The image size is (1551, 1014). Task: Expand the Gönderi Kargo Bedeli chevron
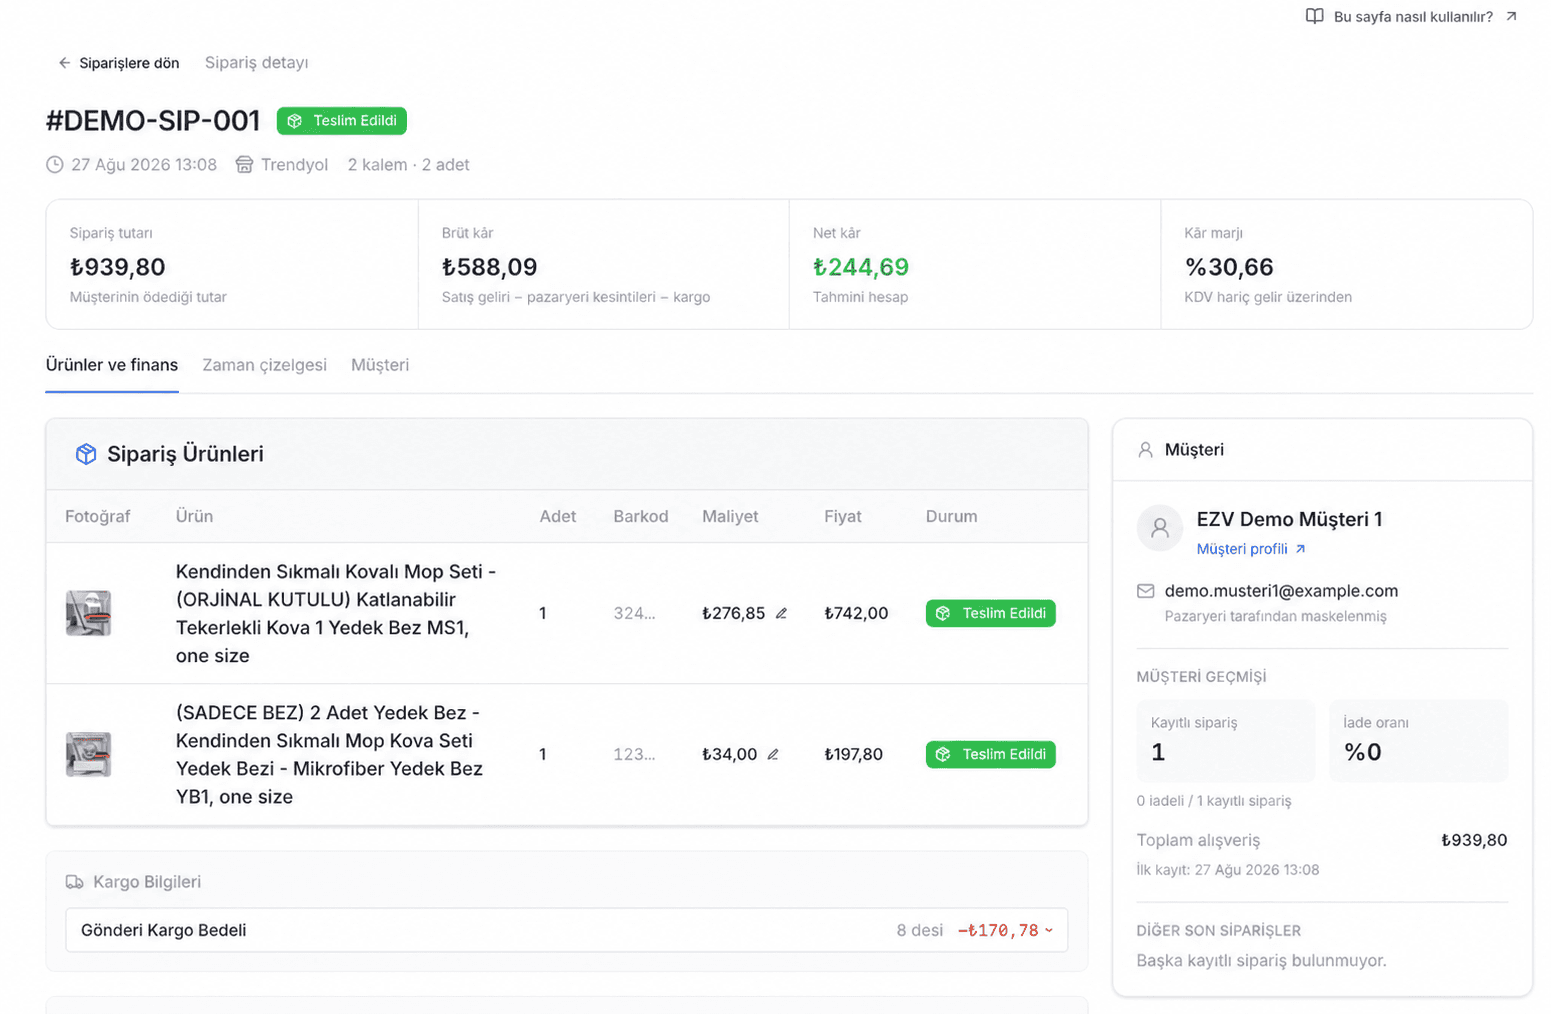coord(1049,930)
